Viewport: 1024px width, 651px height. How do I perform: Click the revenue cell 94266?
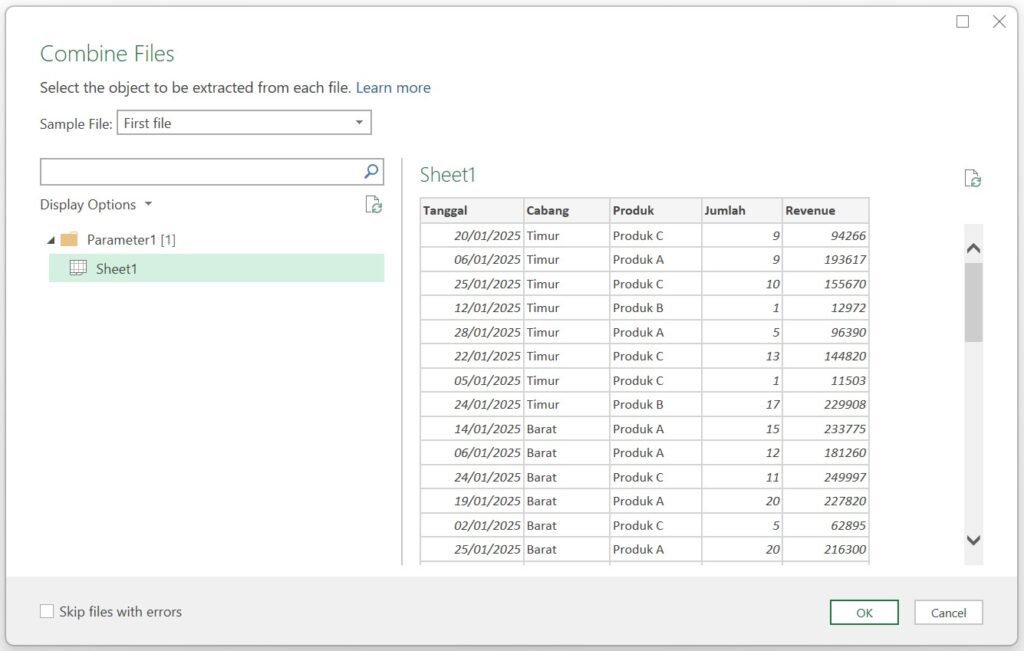click(x=825, y=235)
